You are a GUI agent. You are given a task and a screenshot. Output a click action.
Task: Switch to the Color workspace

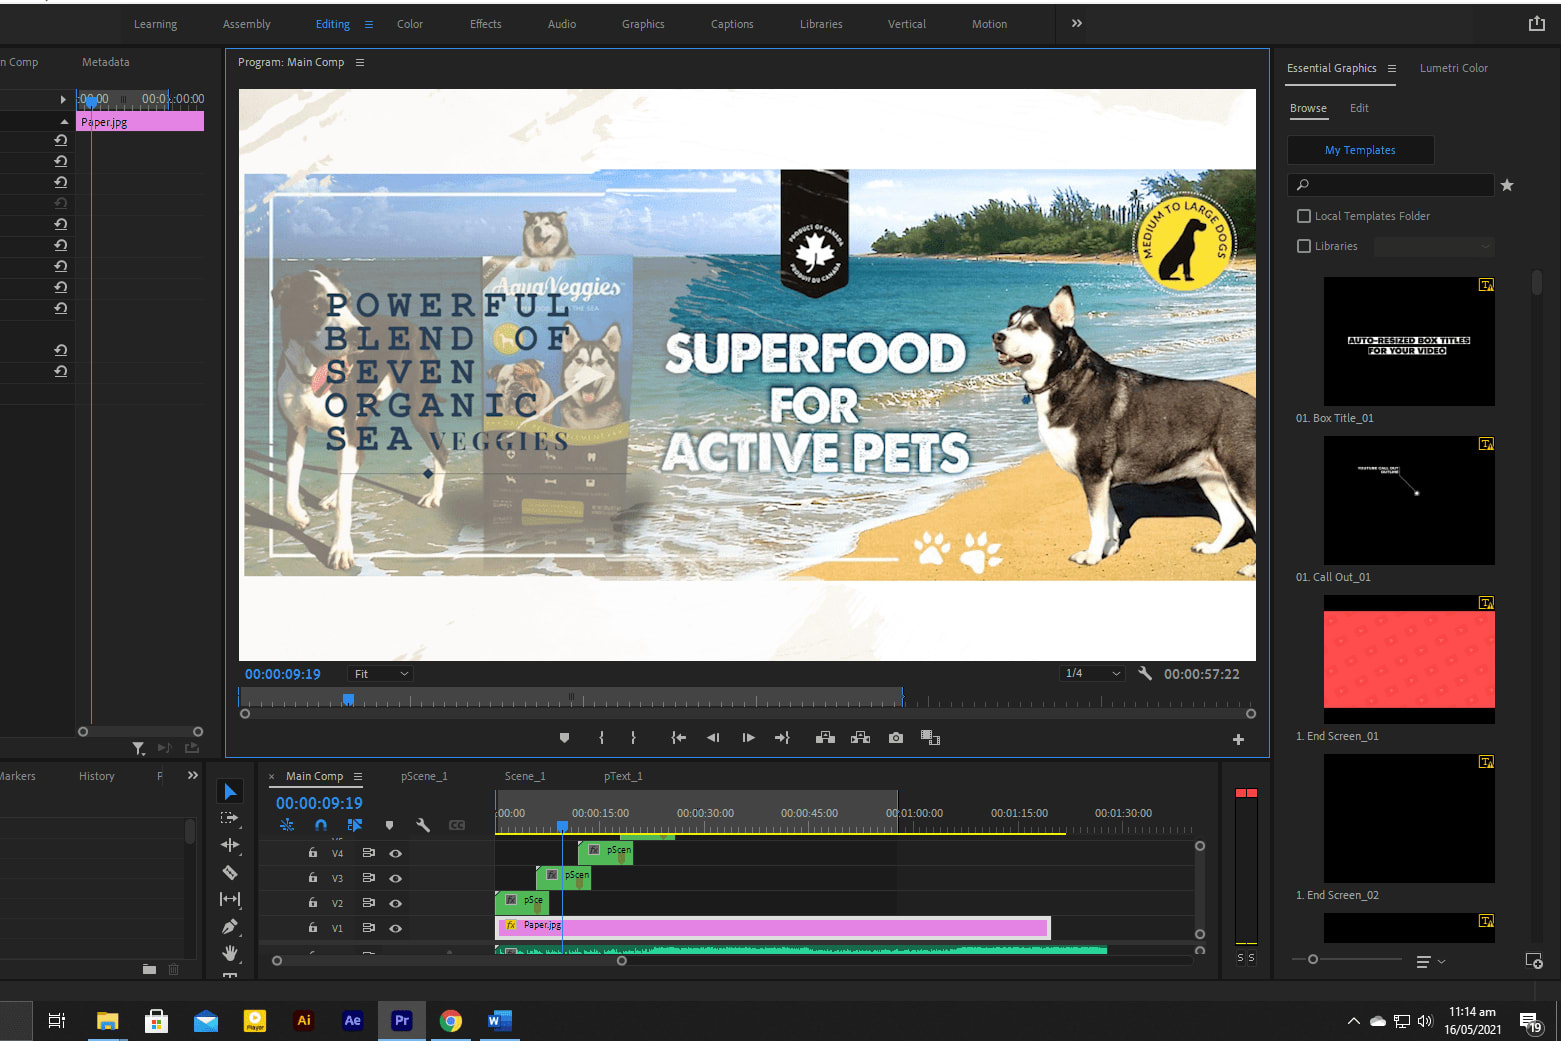(x=410, y=24)
